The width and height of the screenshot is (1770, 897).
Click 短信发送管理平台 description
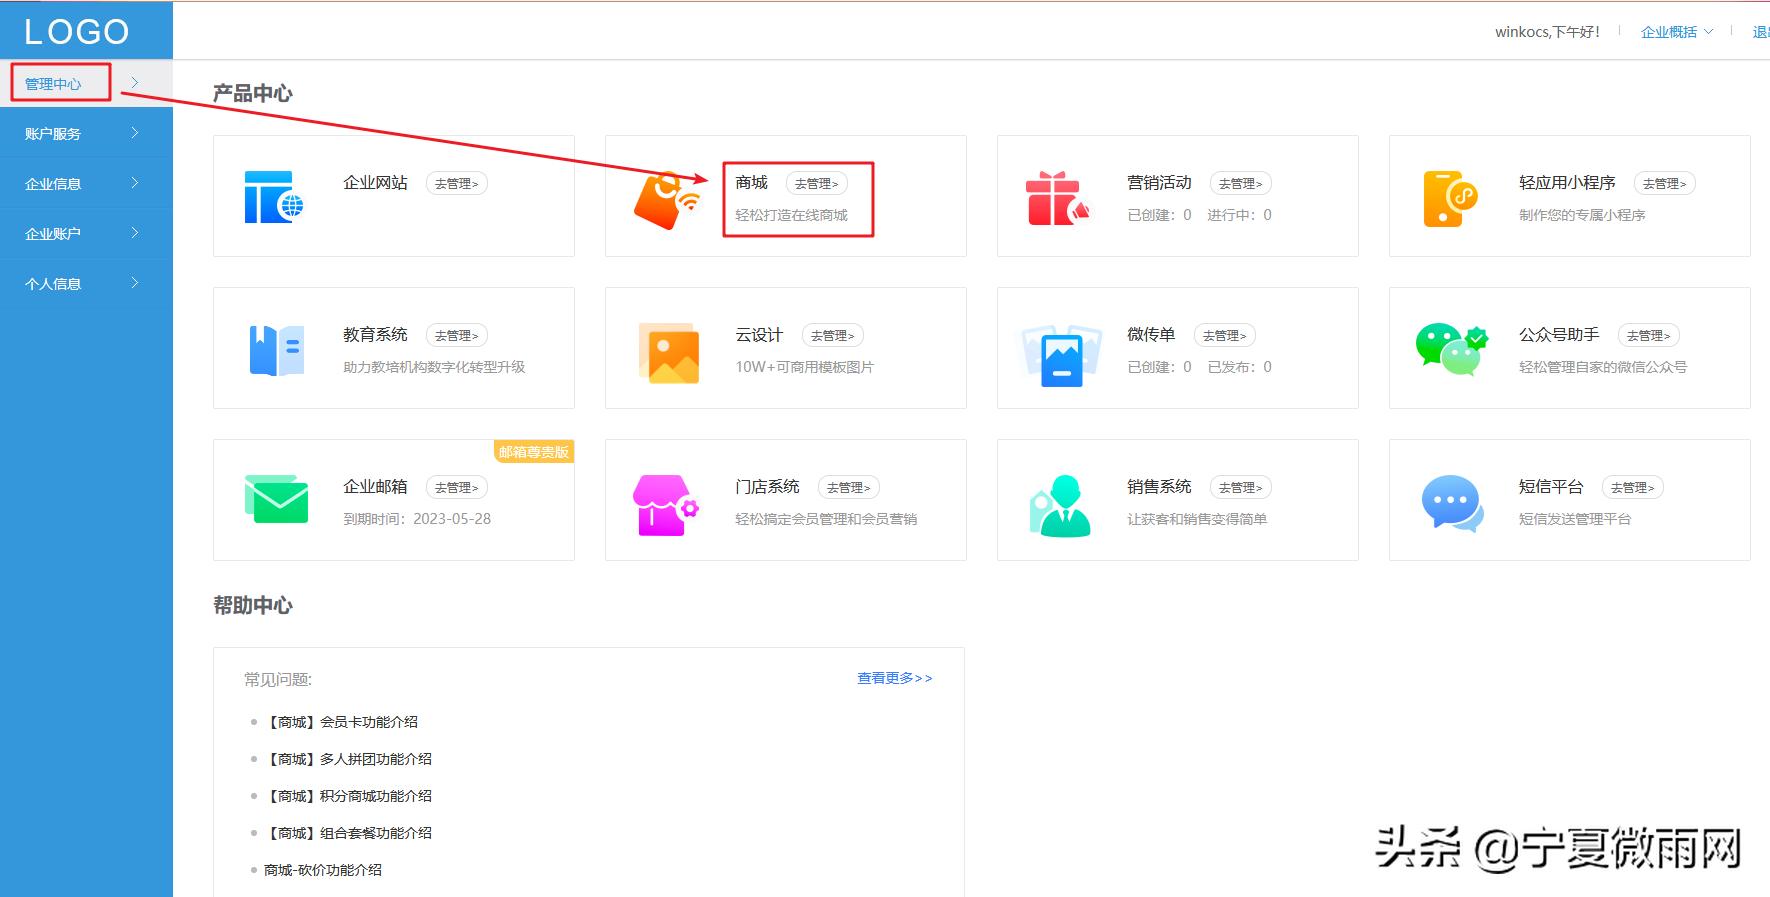pos(1575,519)
